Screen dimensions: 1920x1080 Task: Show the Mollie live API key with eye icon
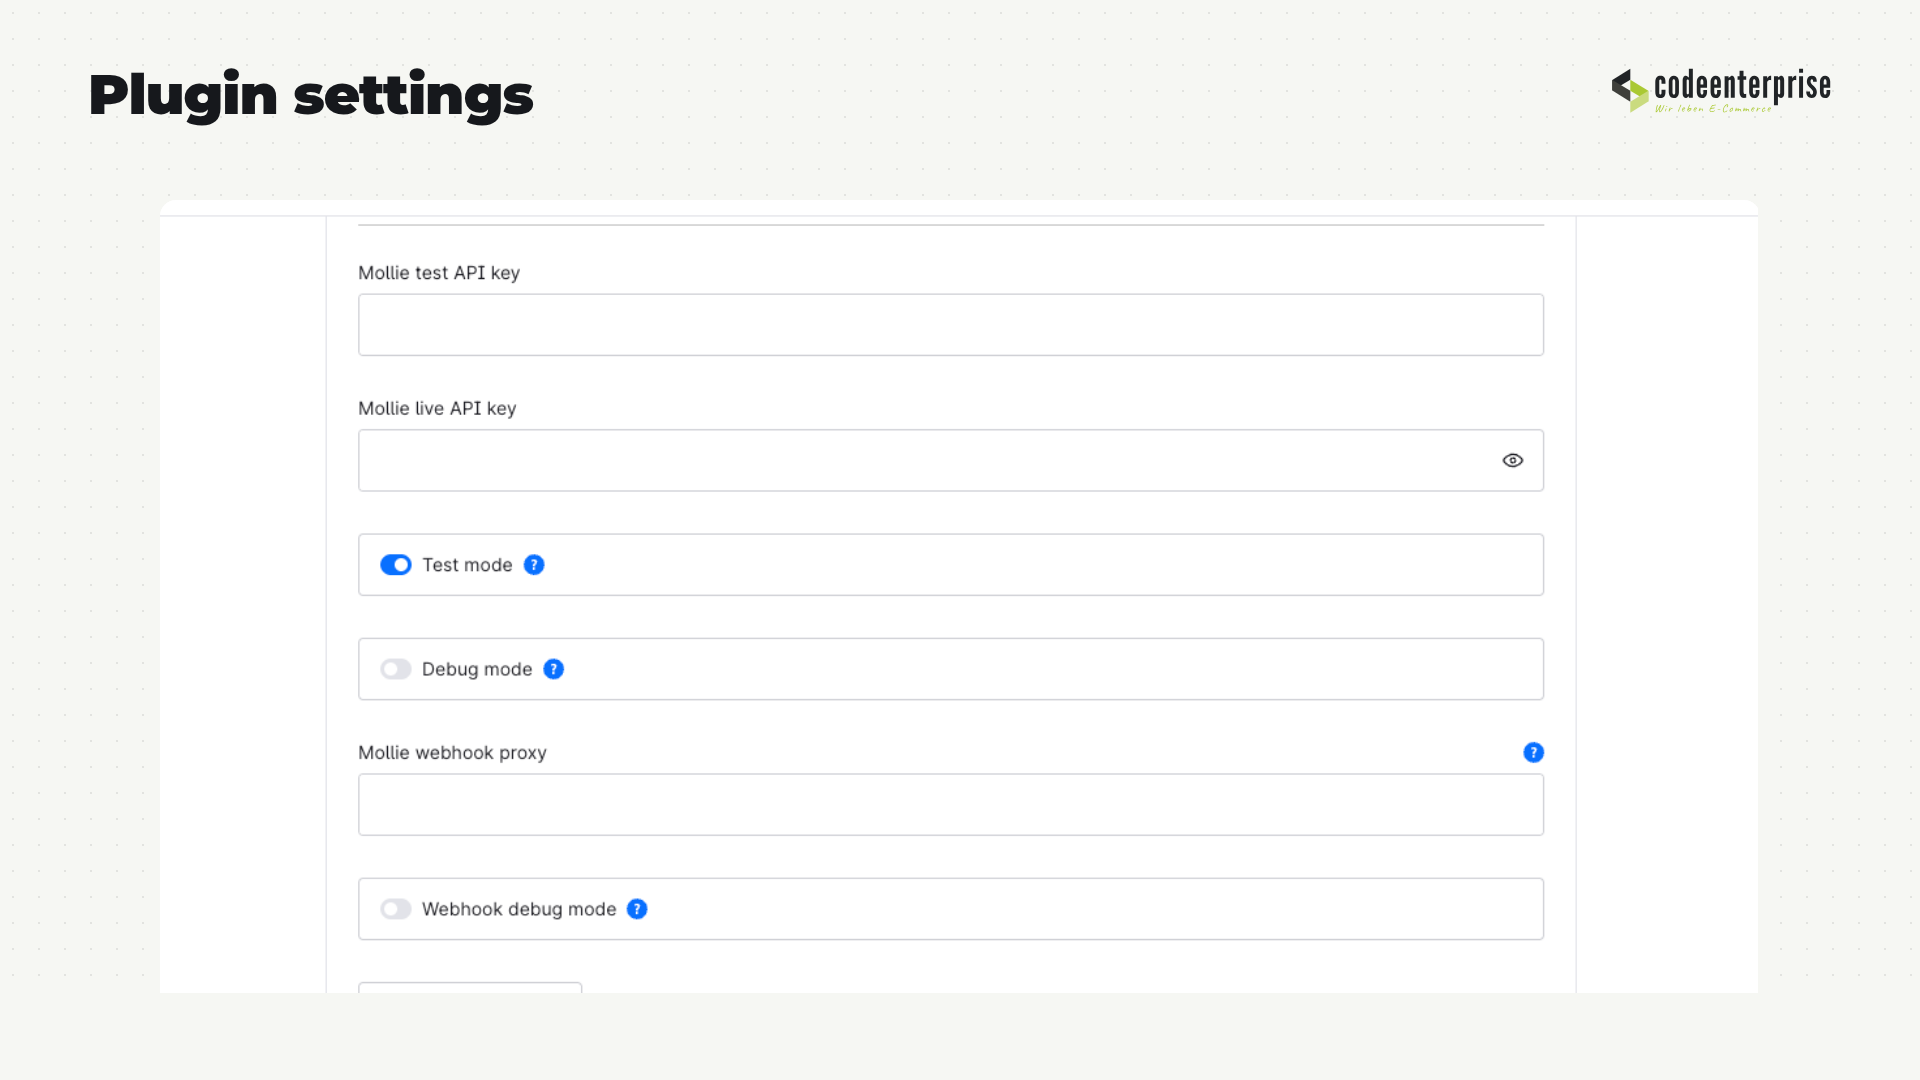1512,460
